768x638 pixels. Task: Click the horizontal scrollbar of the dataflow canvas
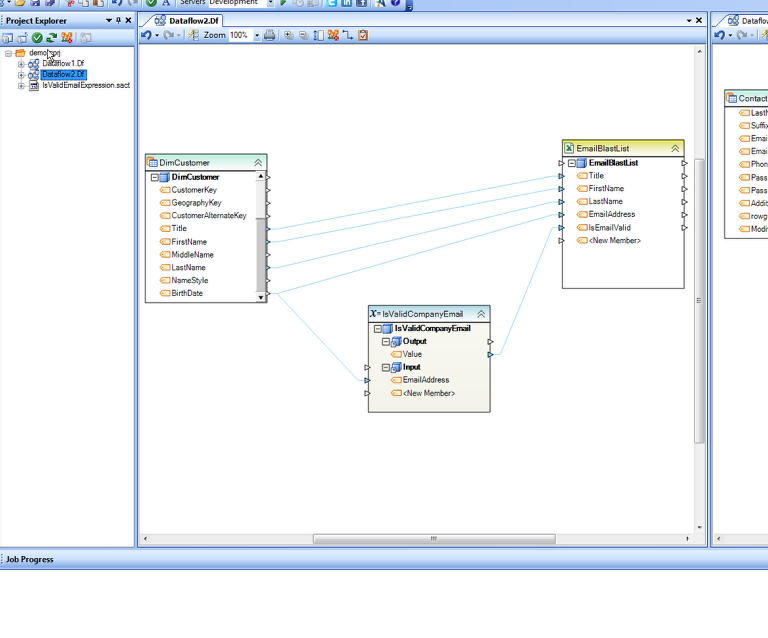[x=433, y=539]
